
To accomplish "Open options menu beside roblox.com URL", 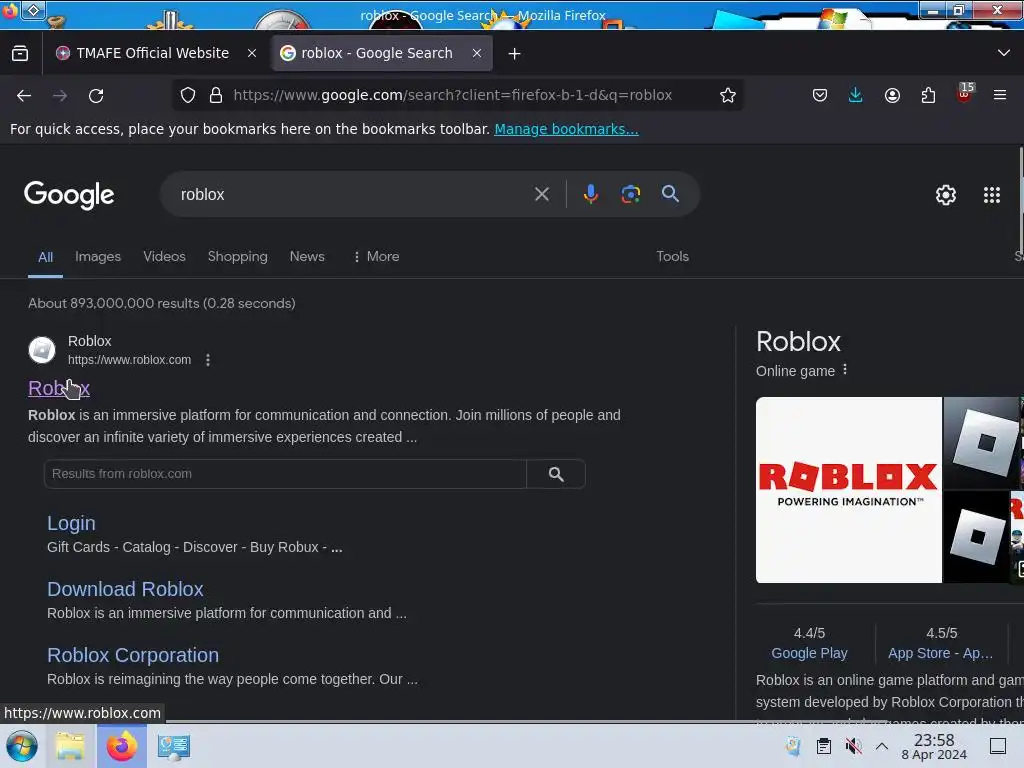I will (208, 360).
